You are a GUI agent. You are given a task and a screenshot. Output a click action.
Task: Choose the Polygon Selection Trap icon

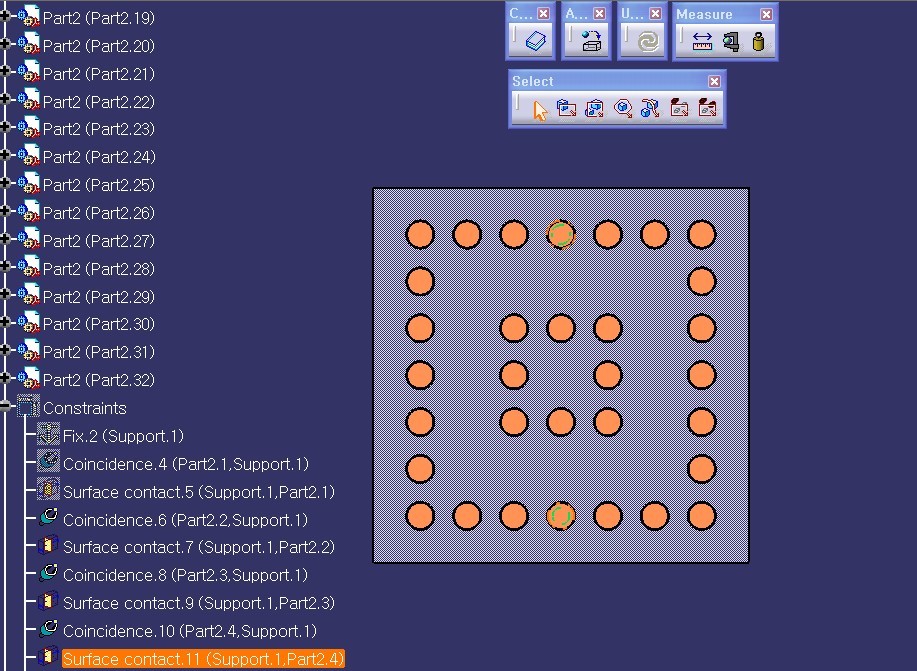(x=623, y=109)
